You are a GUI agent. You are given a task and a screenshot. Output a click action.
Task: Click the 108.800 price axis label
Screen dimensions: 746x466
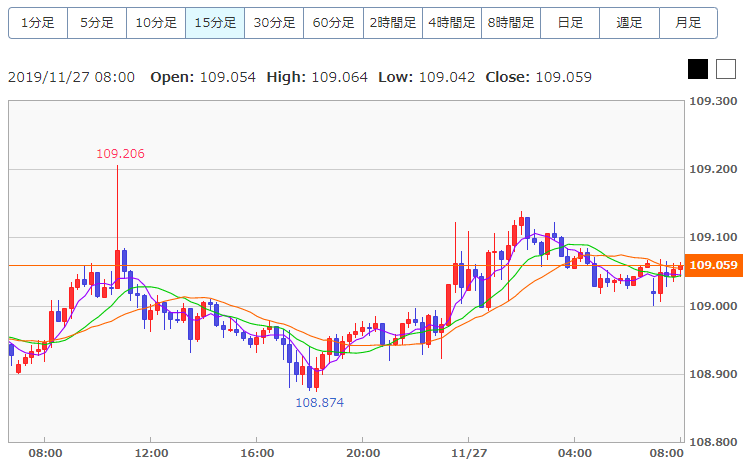tap(713, 442)
